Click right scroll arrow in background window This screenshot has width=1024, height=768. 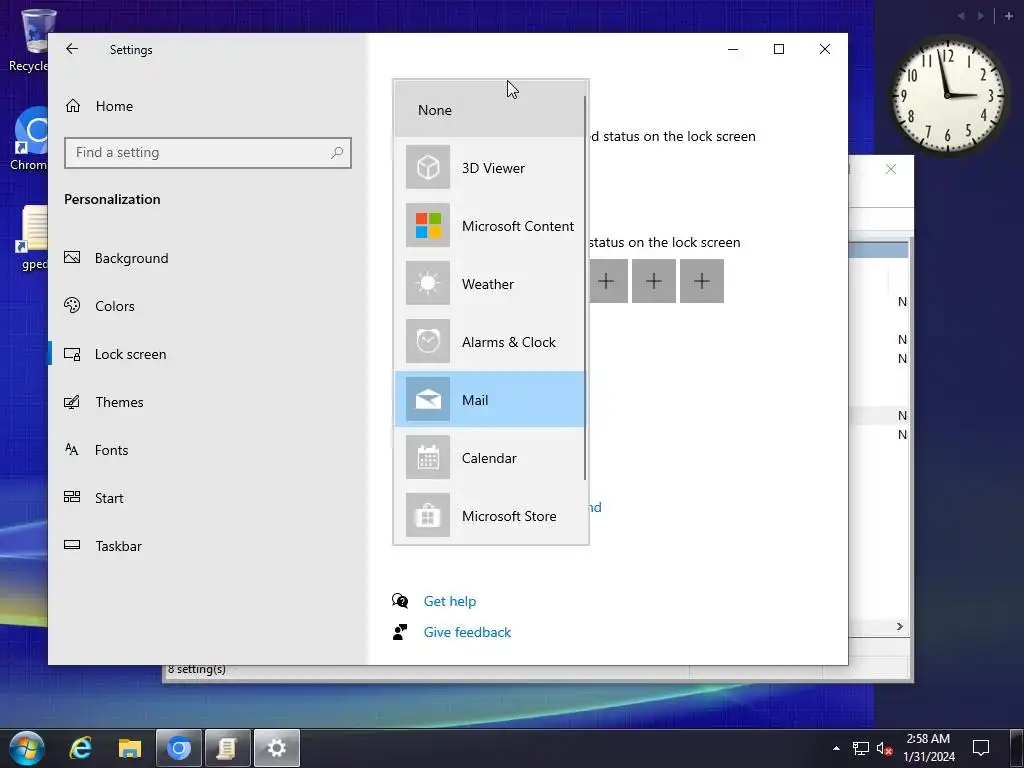click(899, 626)
